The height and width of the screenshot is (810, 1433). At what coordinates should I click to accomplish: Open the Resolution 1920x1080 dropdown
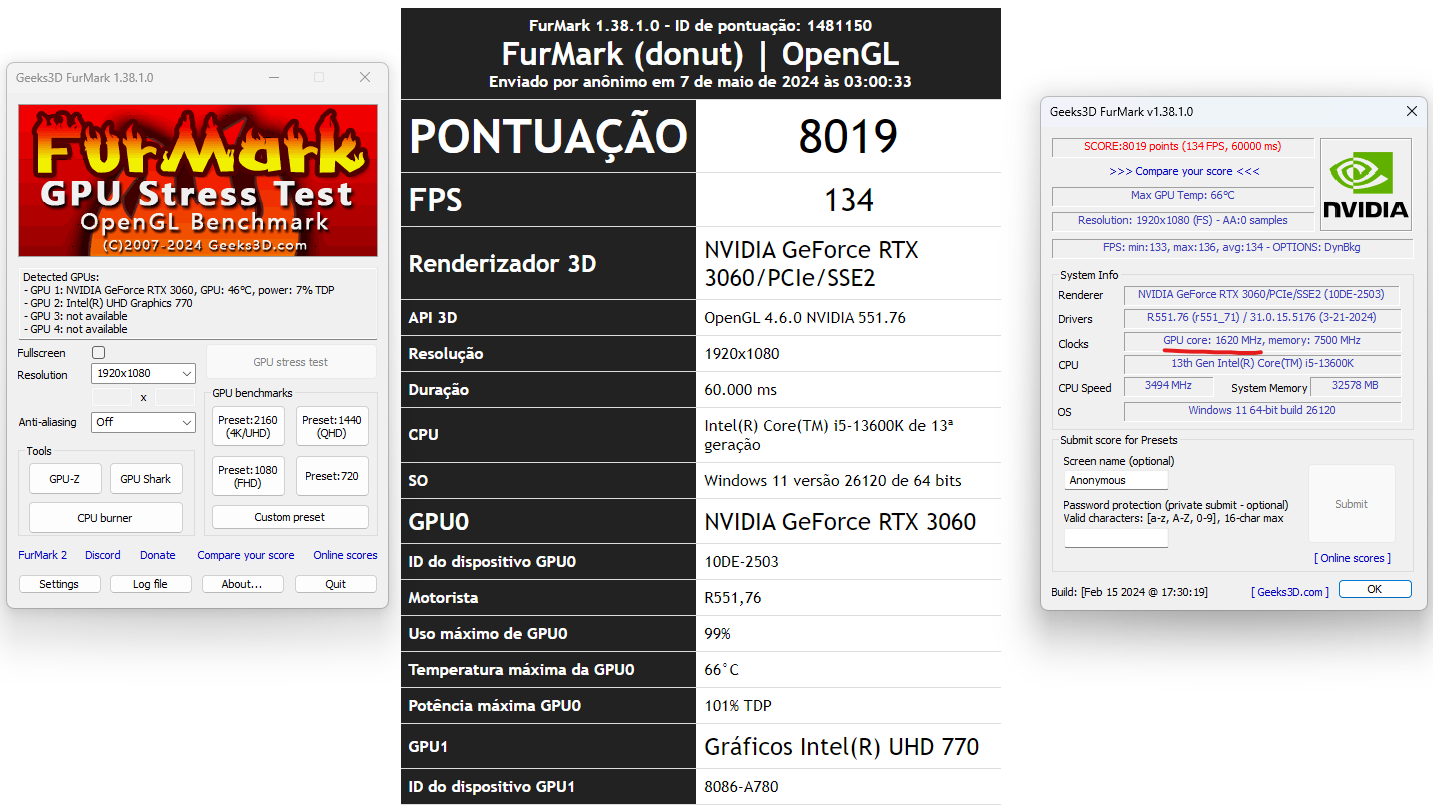(x=143, y=373)
